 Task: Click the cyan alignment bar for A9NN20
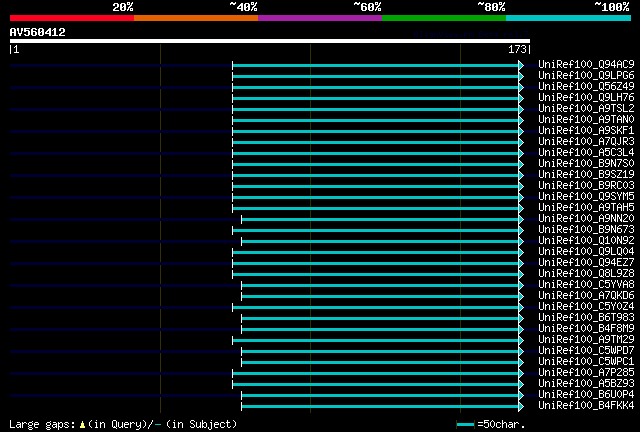tap(380, 220)
